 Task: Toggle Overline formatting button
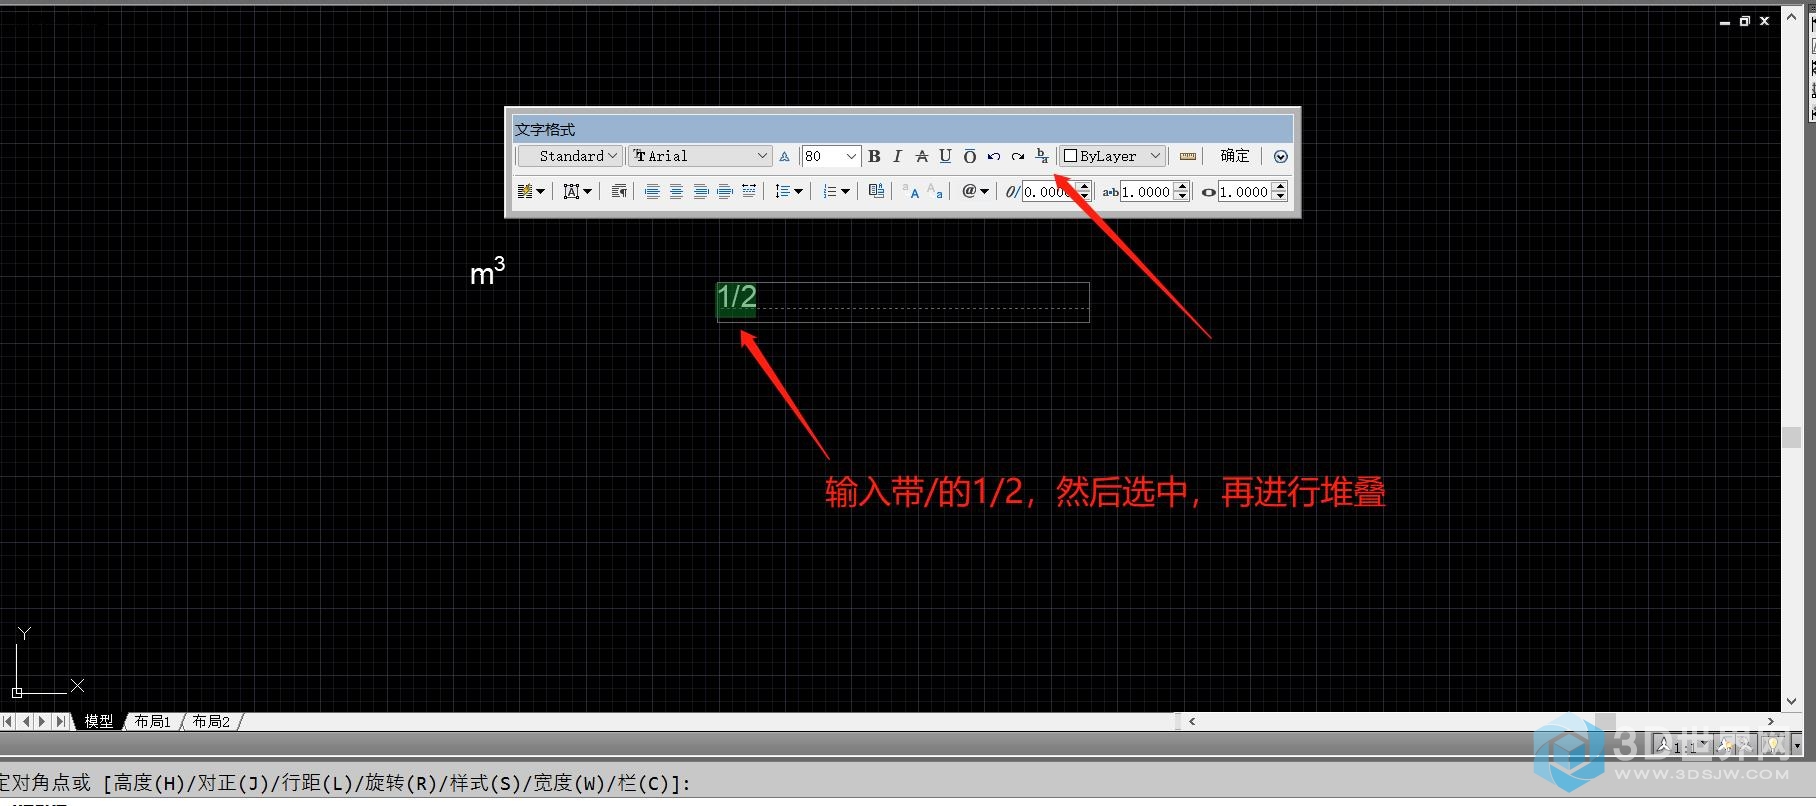point(969,156)
